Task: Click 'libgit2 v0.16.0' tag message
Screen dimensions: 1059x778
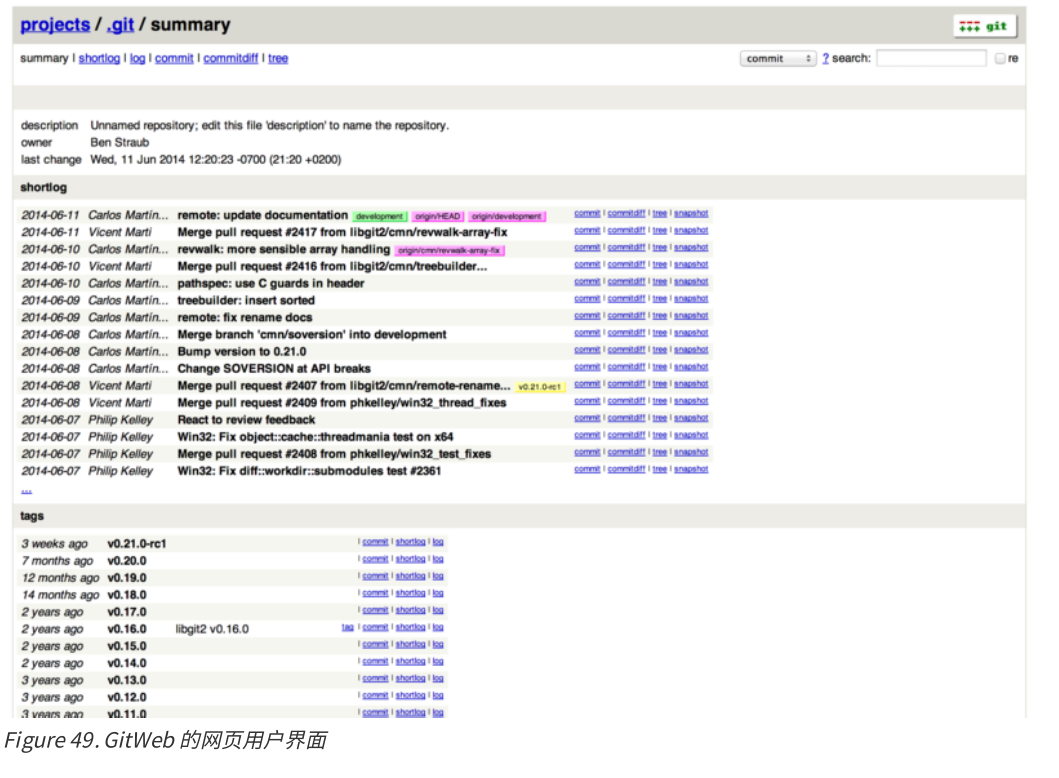Action: (x=212, y=629)
